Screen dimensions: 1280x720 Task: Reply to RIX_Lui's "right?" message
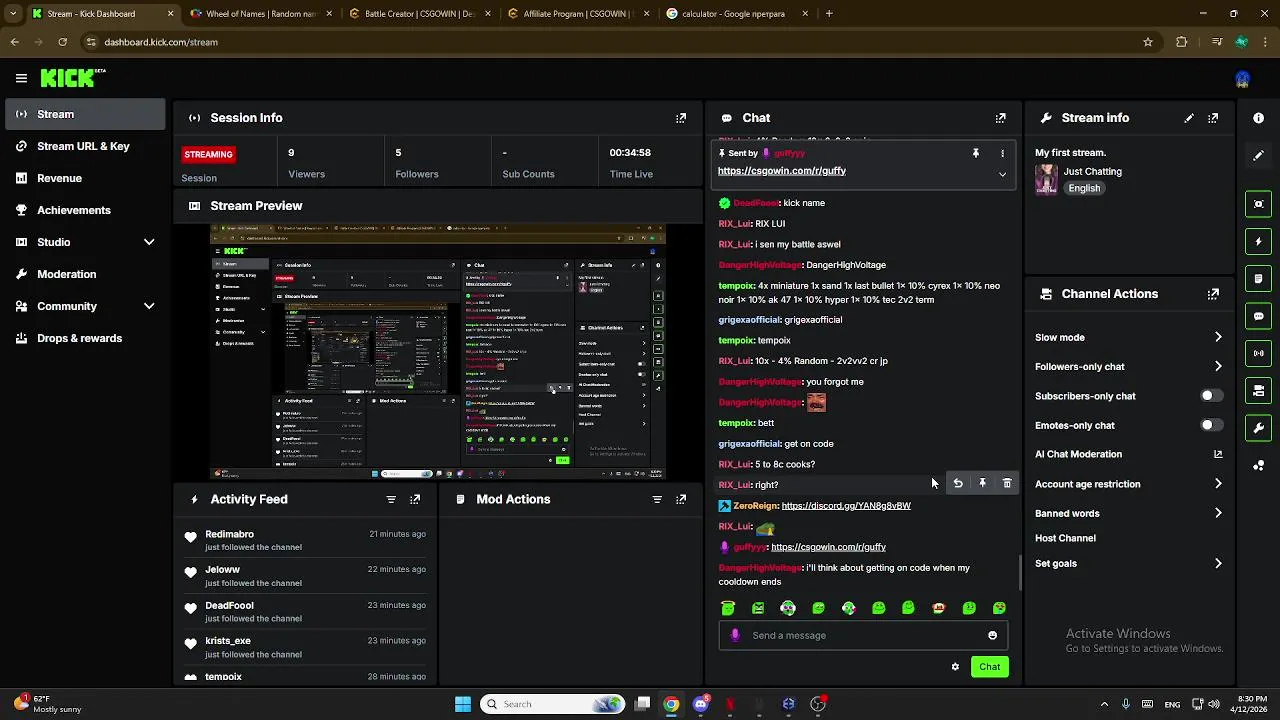[x=958, y=484]
